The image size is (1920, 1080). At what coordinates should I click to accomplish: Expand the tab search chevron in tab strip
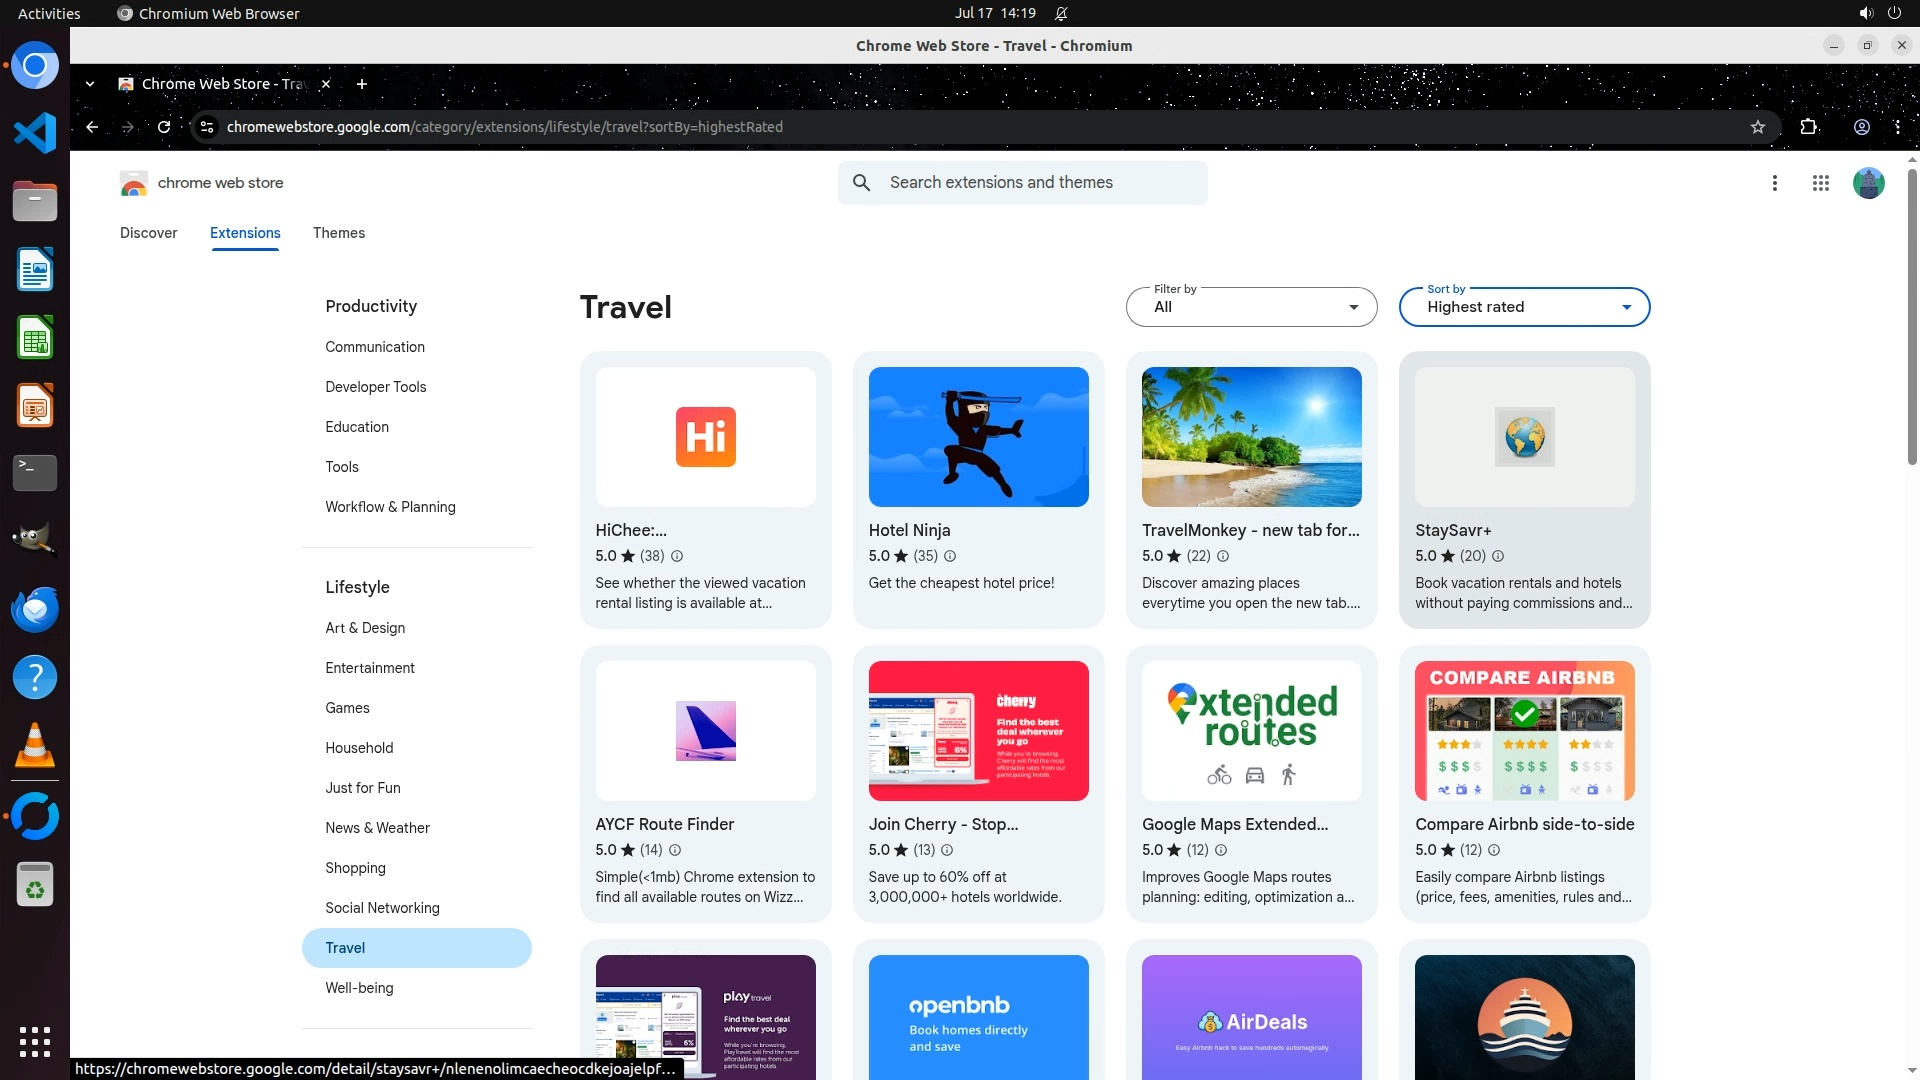[90, 84]
